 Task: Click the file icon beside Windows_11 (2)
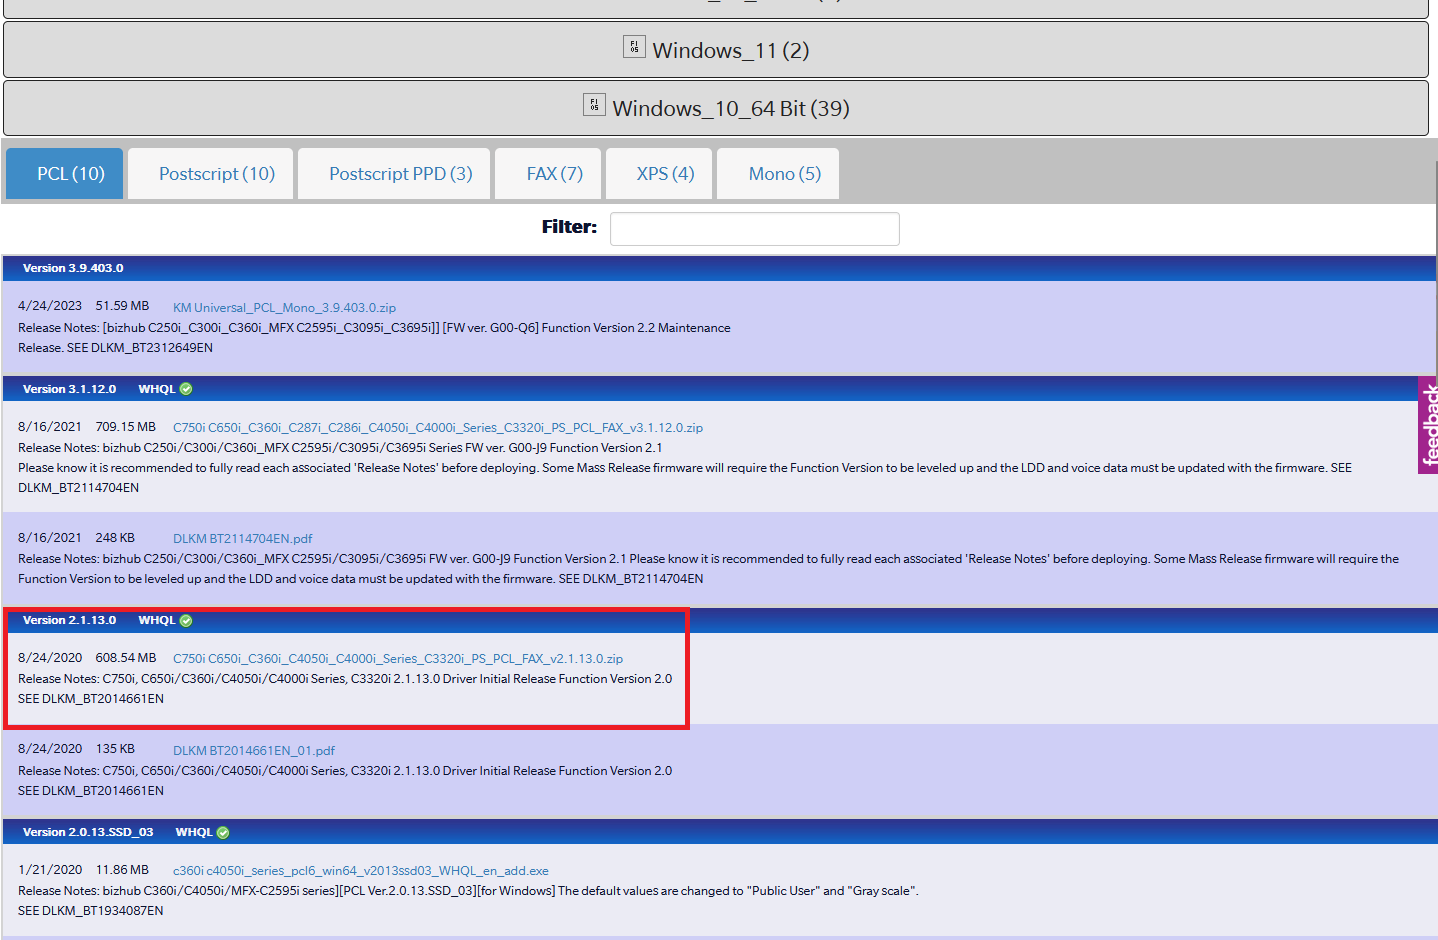click(x=634, y=47)
